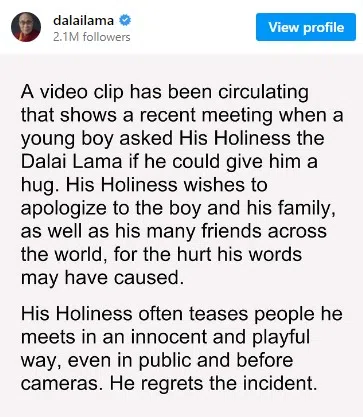Click the word 'apologize' in the post
The width and height of the screenshot is (363, 417).
pos(63,209)
